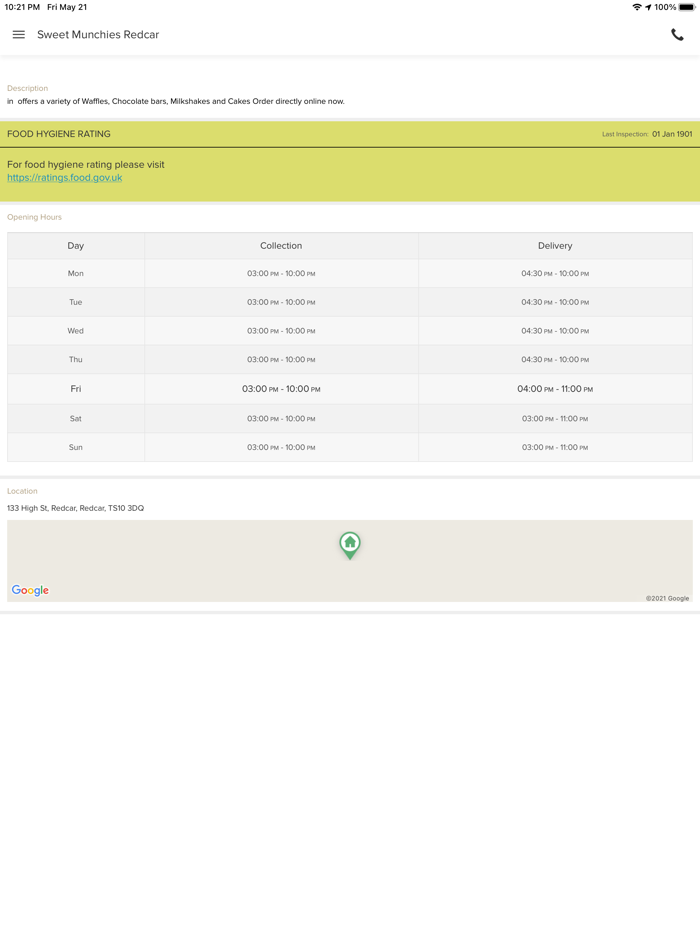Select the Sun day cell
Viewport: 700px width, 934px height.
click(x=76, y=447)
